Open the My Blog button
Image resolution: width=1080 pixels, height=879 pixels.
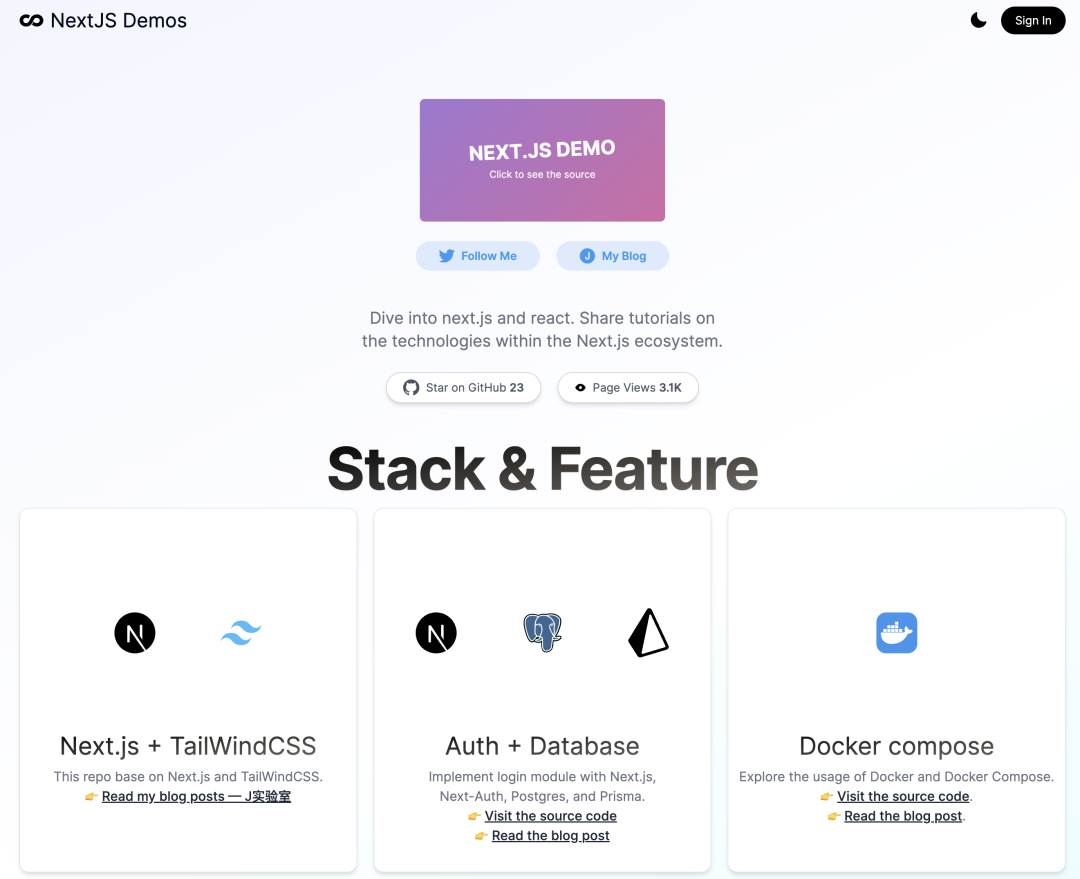tap(612, 256)
